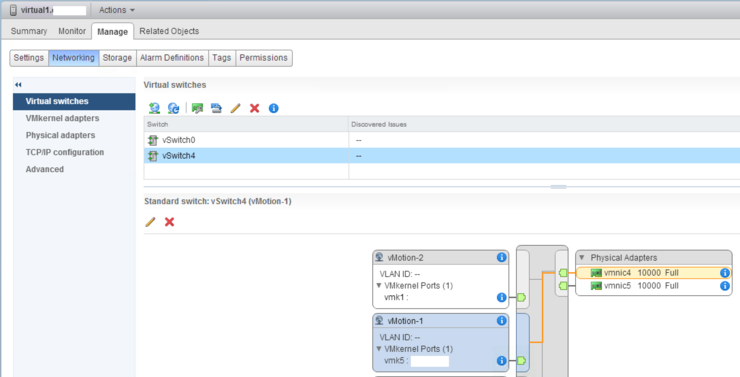The image size is (740, 377).
Task: Click info icon for vmnic4
Action: pos(725,273)
